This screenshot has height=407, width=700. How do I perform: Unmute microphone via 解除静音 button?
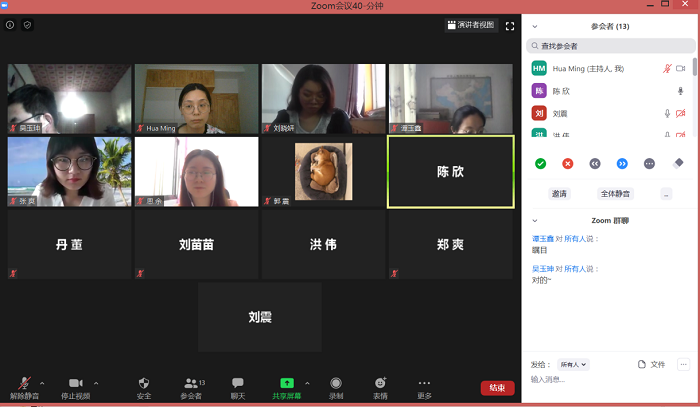pyautogui.click(x=25, y=384)
